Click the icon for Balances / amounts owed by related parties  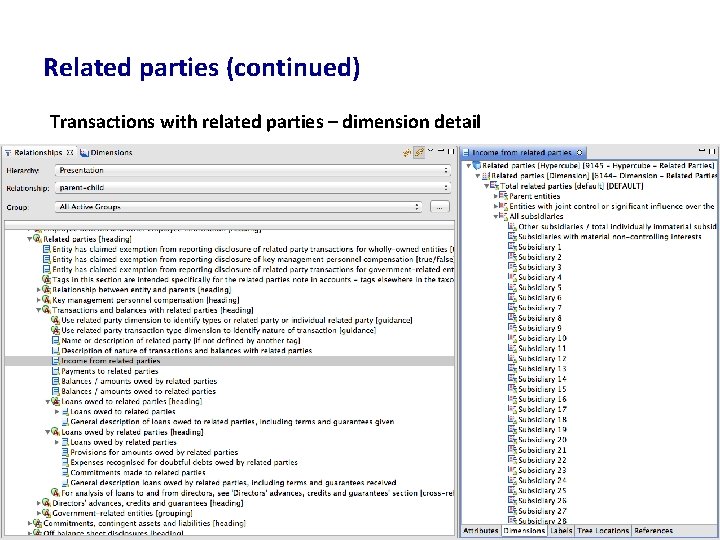click(56, 381)
